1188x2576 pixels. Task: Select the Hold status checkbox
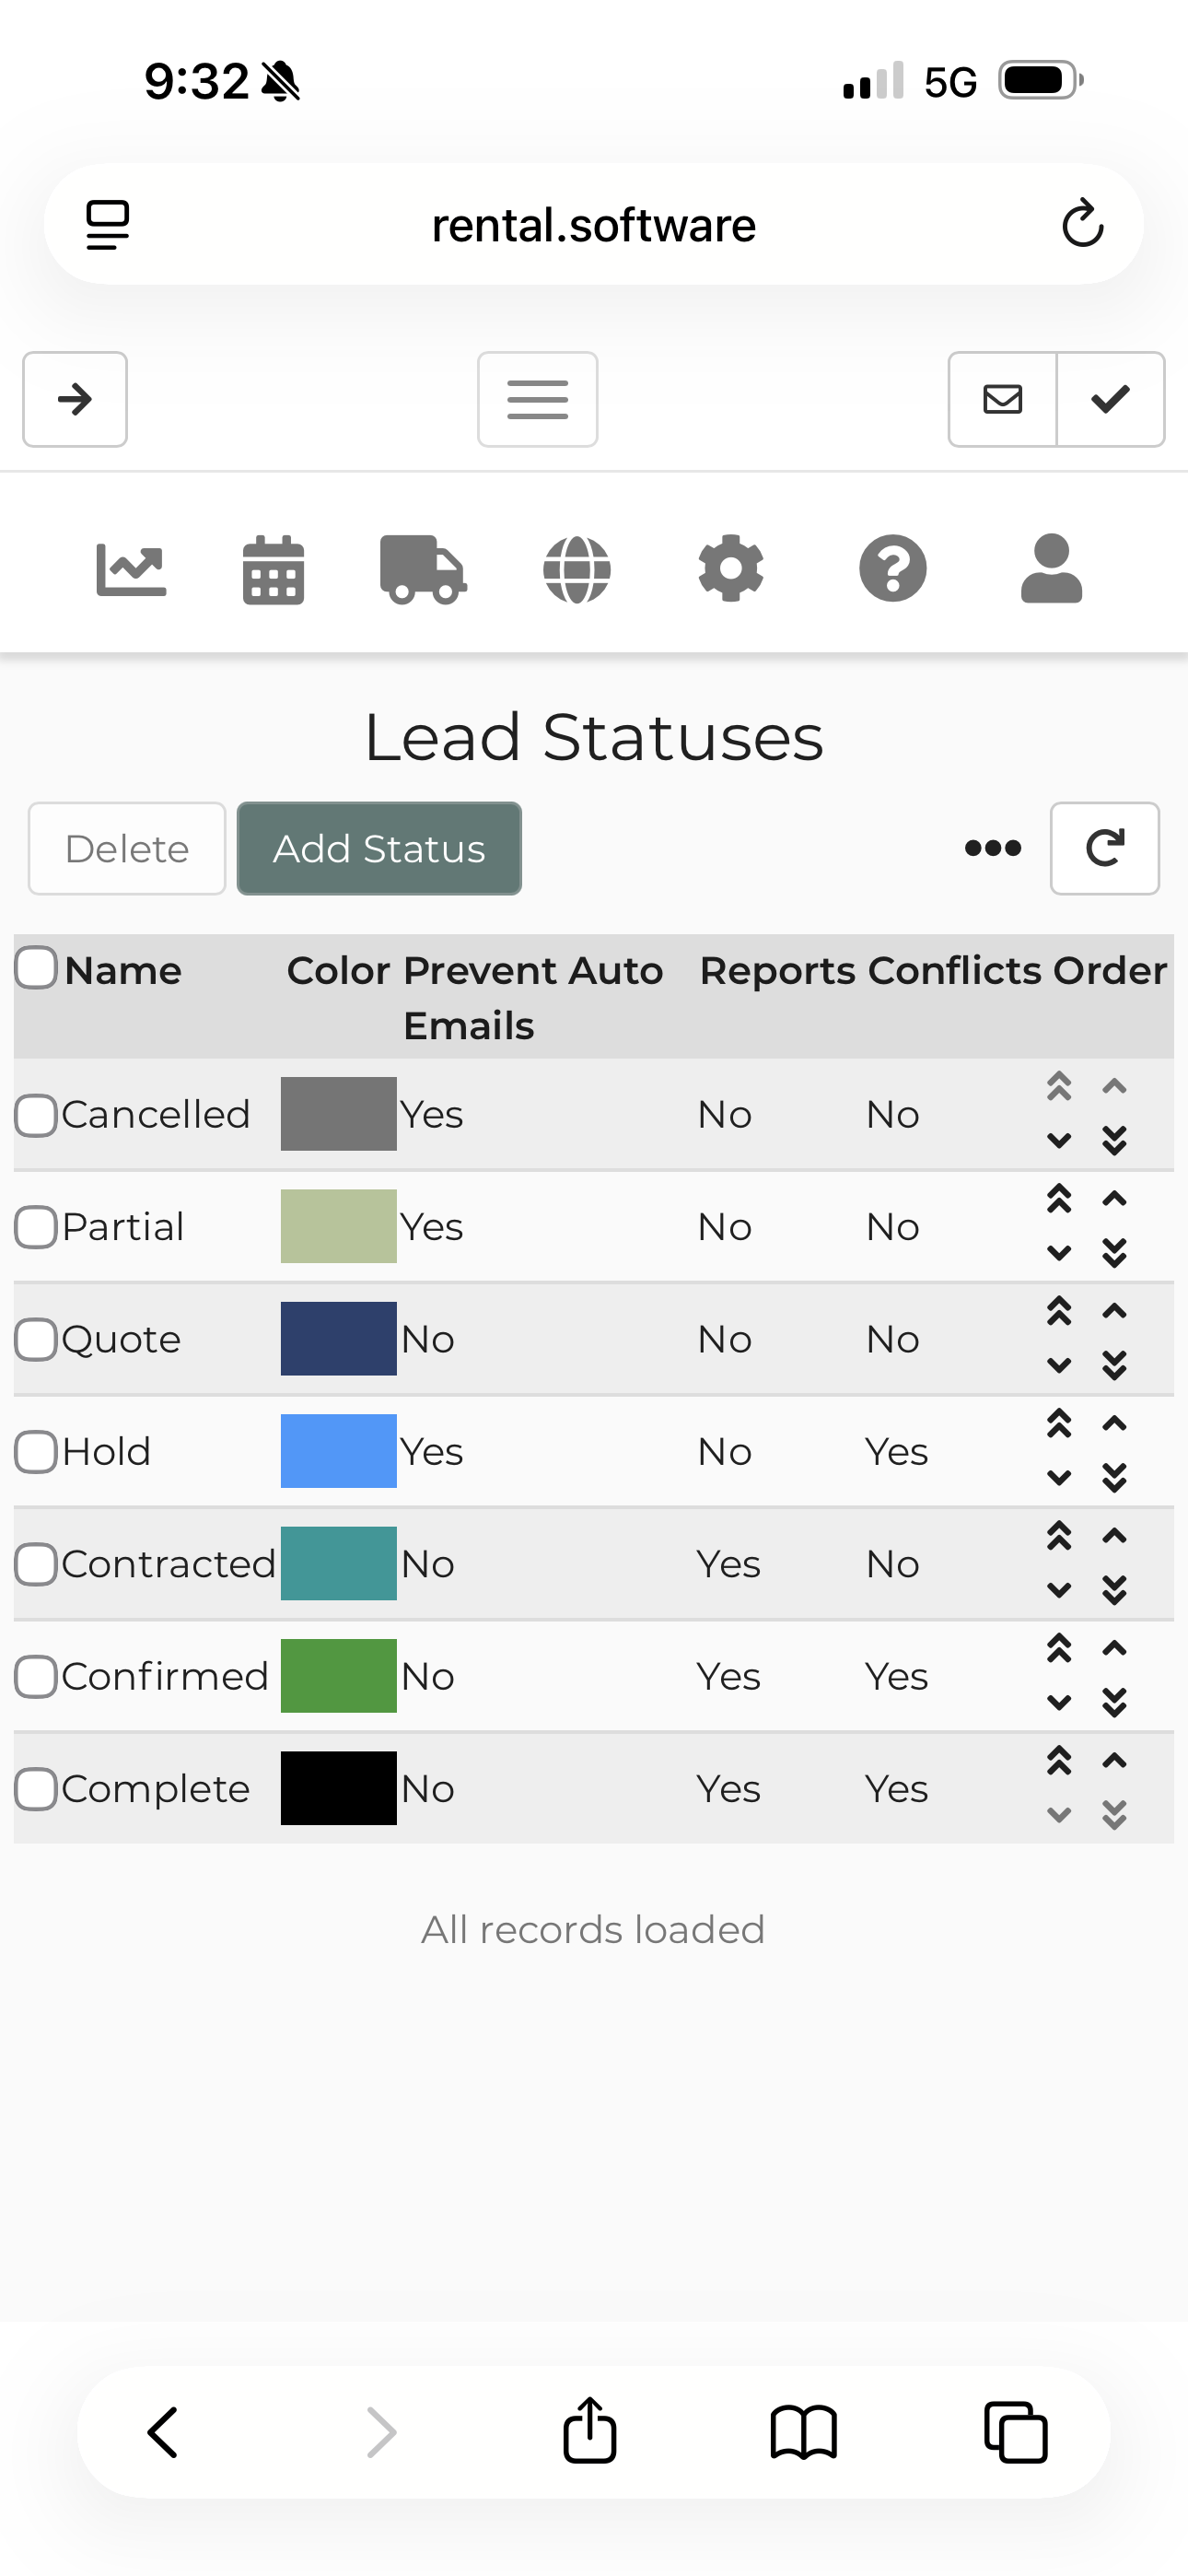point(36,1451)
